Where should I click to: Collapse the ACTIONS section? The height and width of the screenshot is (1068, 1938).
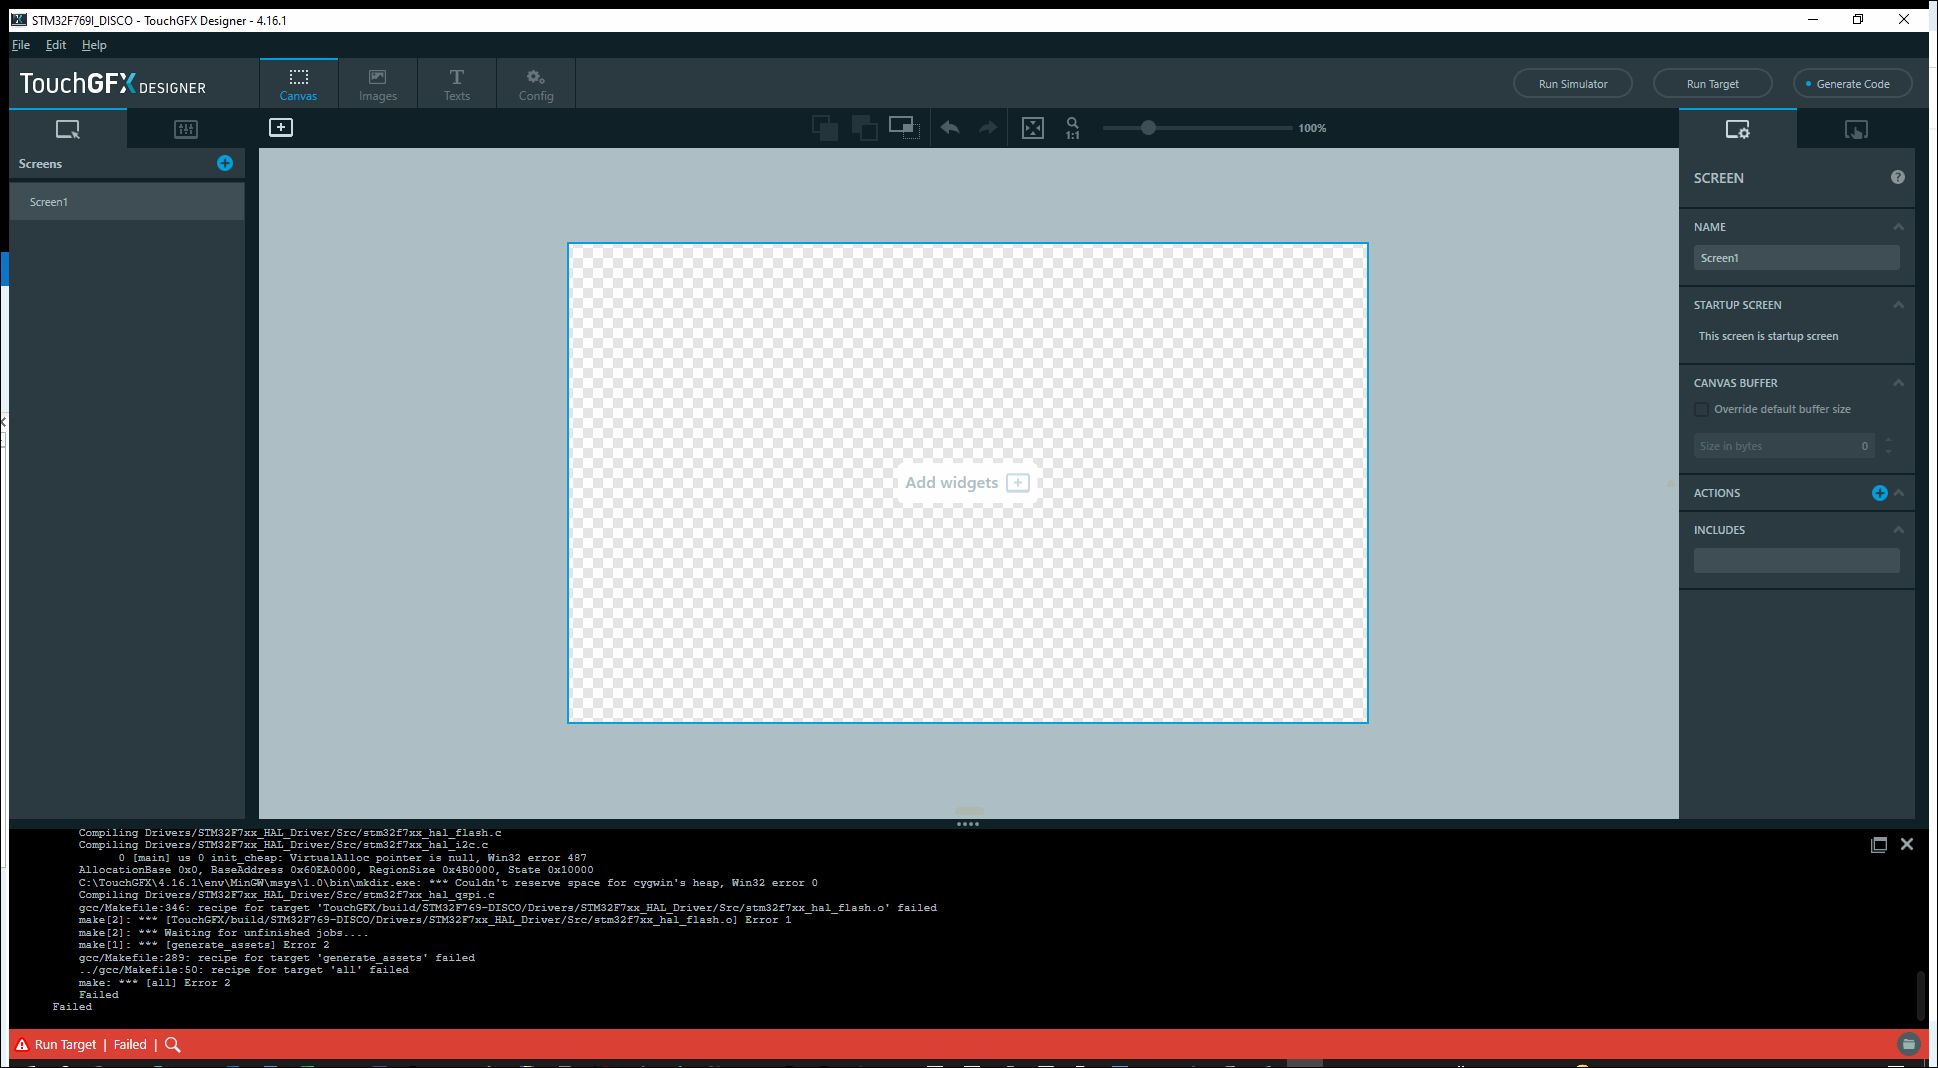pyautogui.click(x=1899, y=493)
